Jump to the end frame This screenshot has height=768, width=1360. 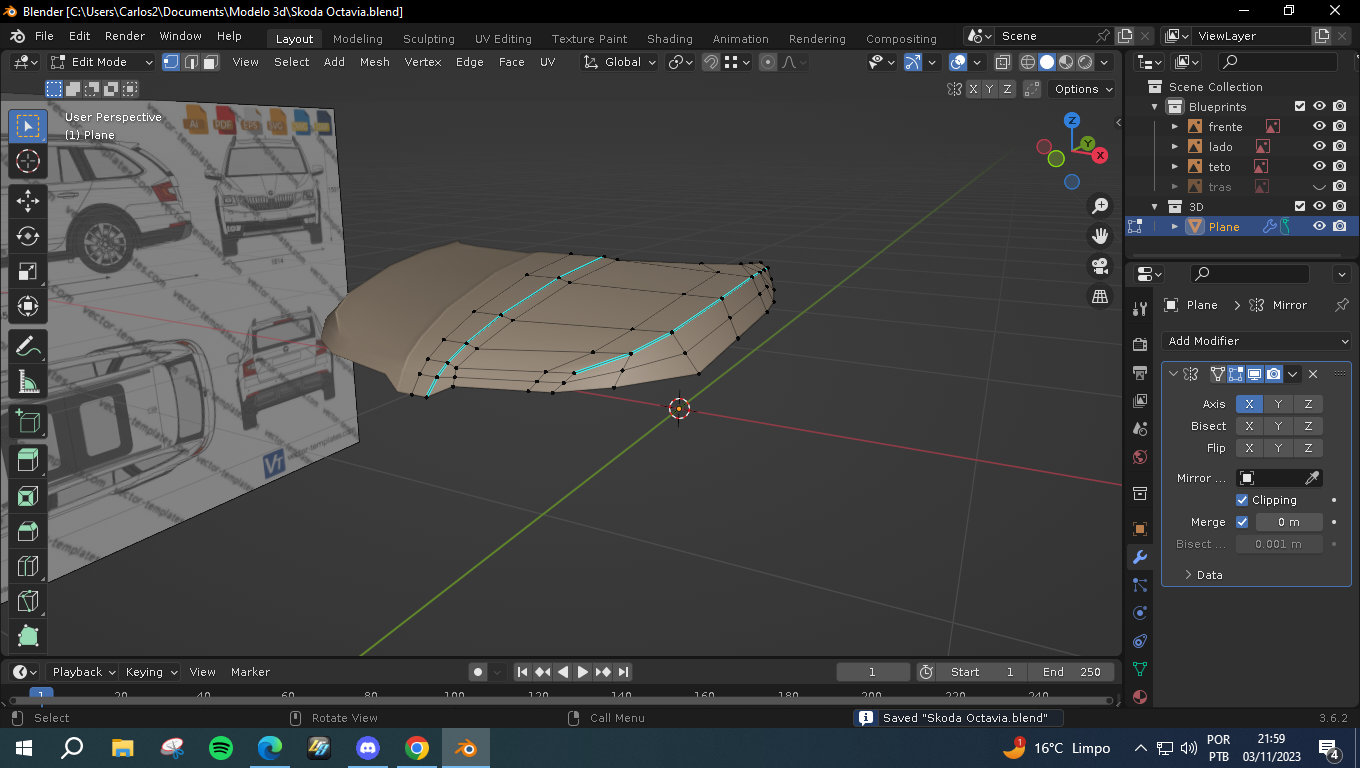click(623, 672)
